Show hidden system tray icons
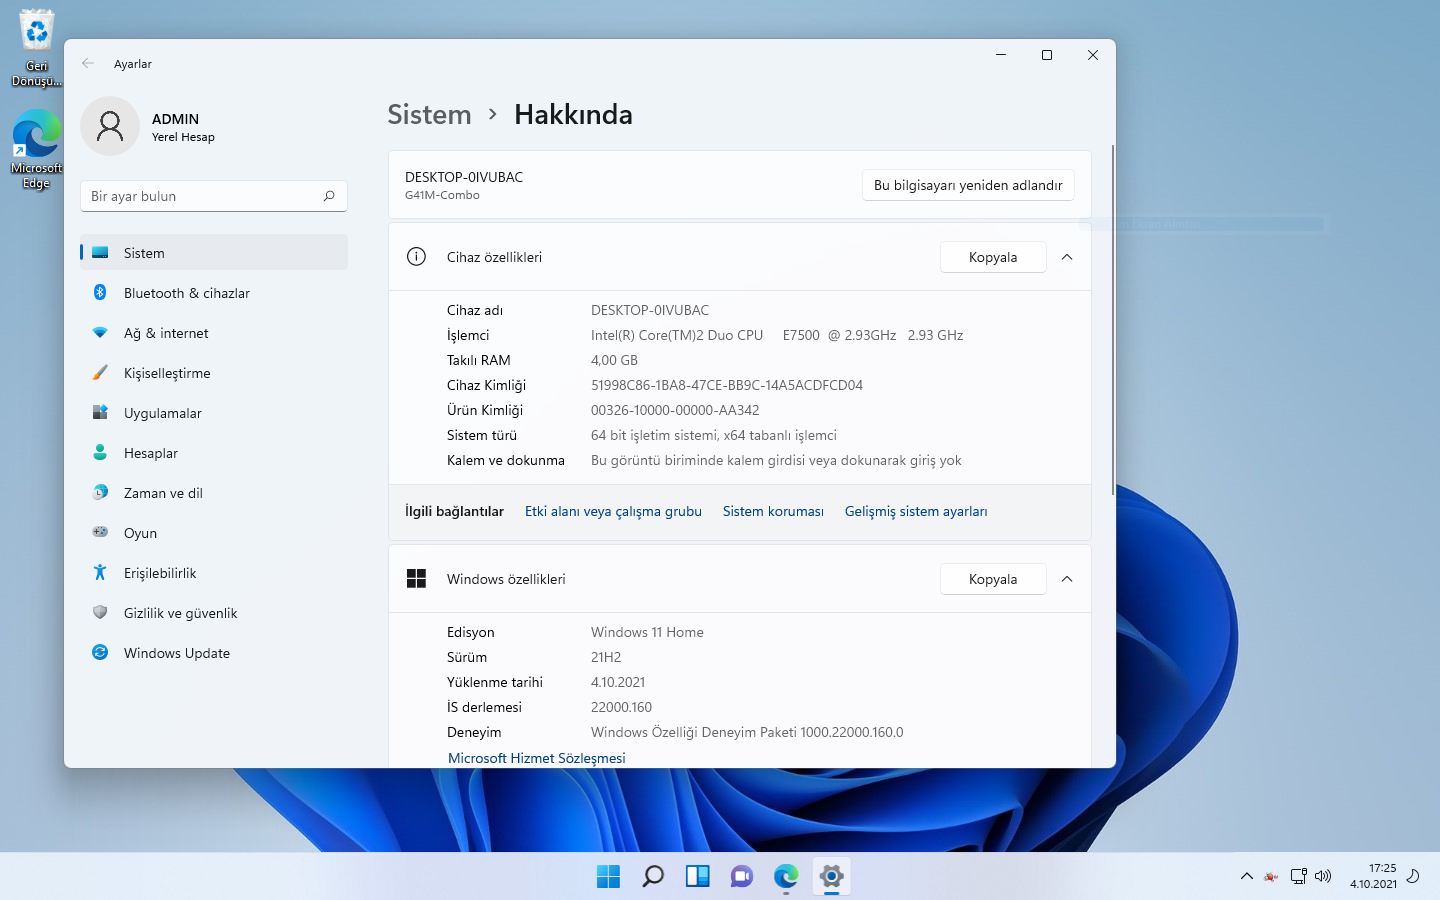This screenshot has width=1440, height=900. point(1246,876)
